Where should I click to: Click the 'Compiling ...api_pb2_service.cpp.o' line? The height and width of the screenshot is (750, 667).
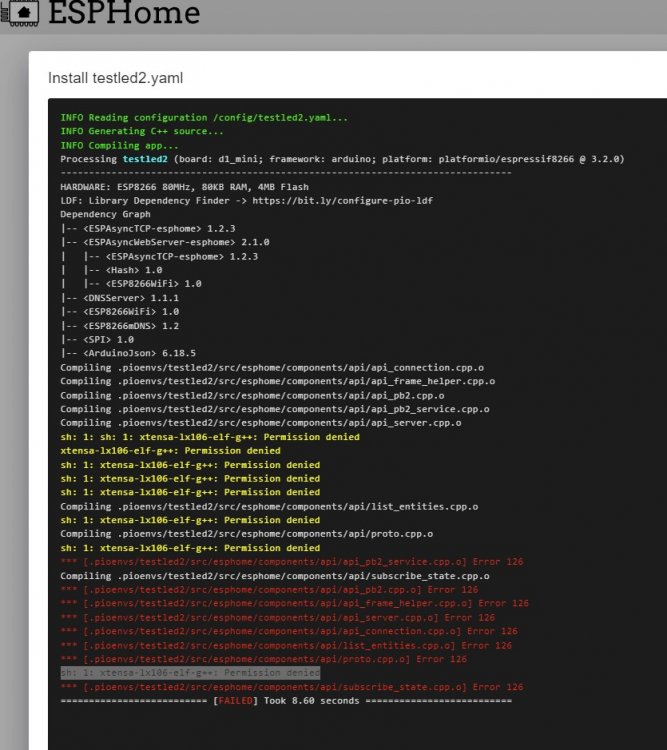coord(275,409)
